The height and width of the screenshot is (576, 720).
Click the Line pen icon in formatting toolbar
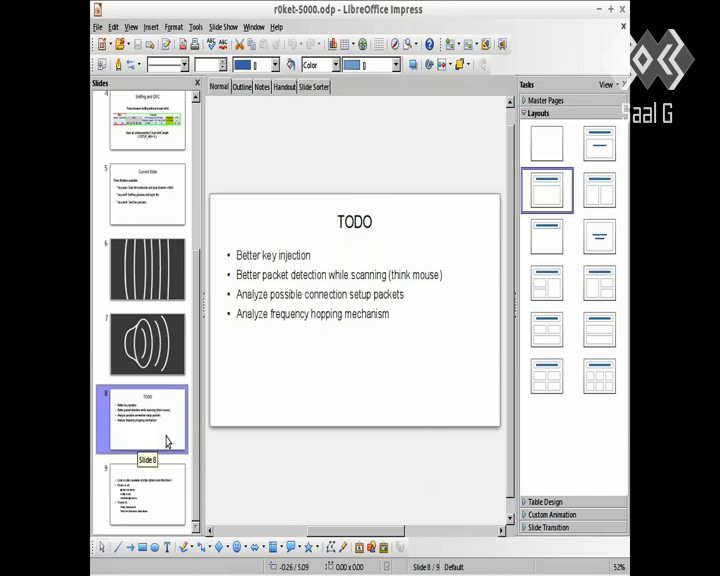[x=118, y=64]
